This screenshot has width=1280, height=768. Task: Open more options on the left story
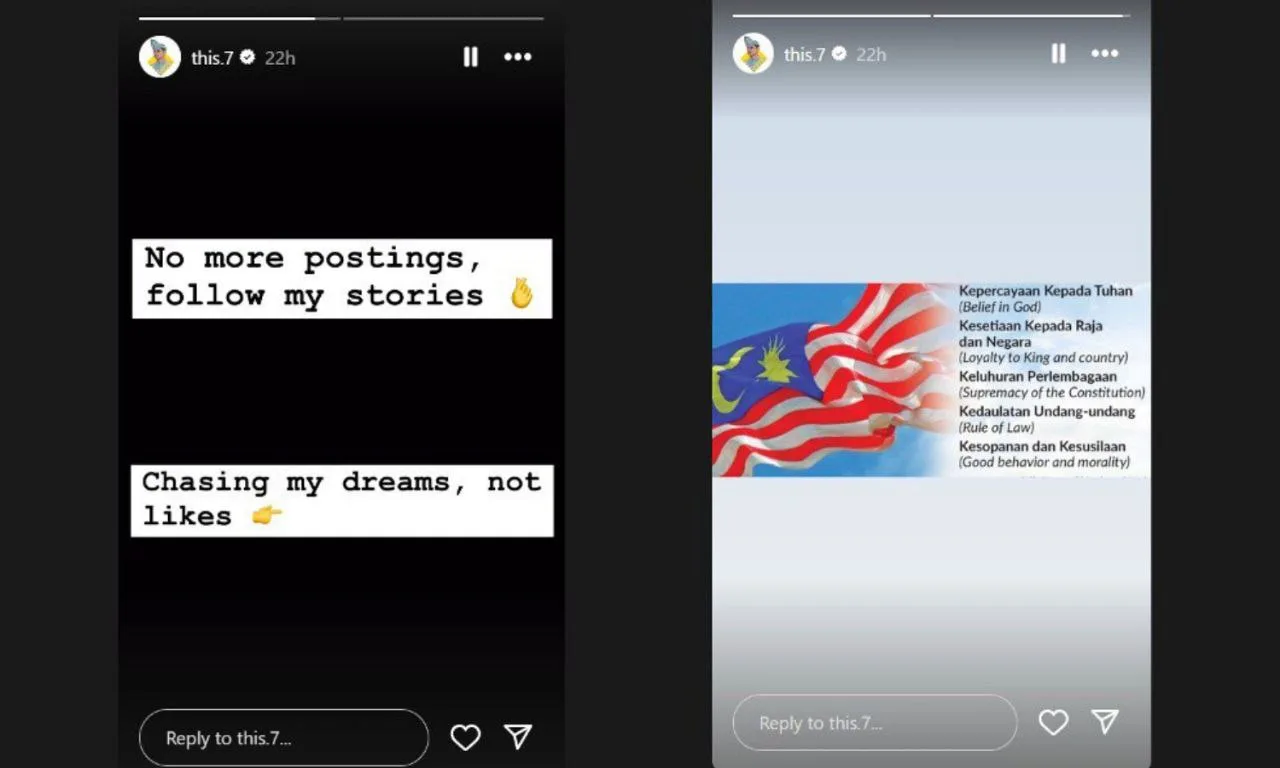click(x=518, y=57)
